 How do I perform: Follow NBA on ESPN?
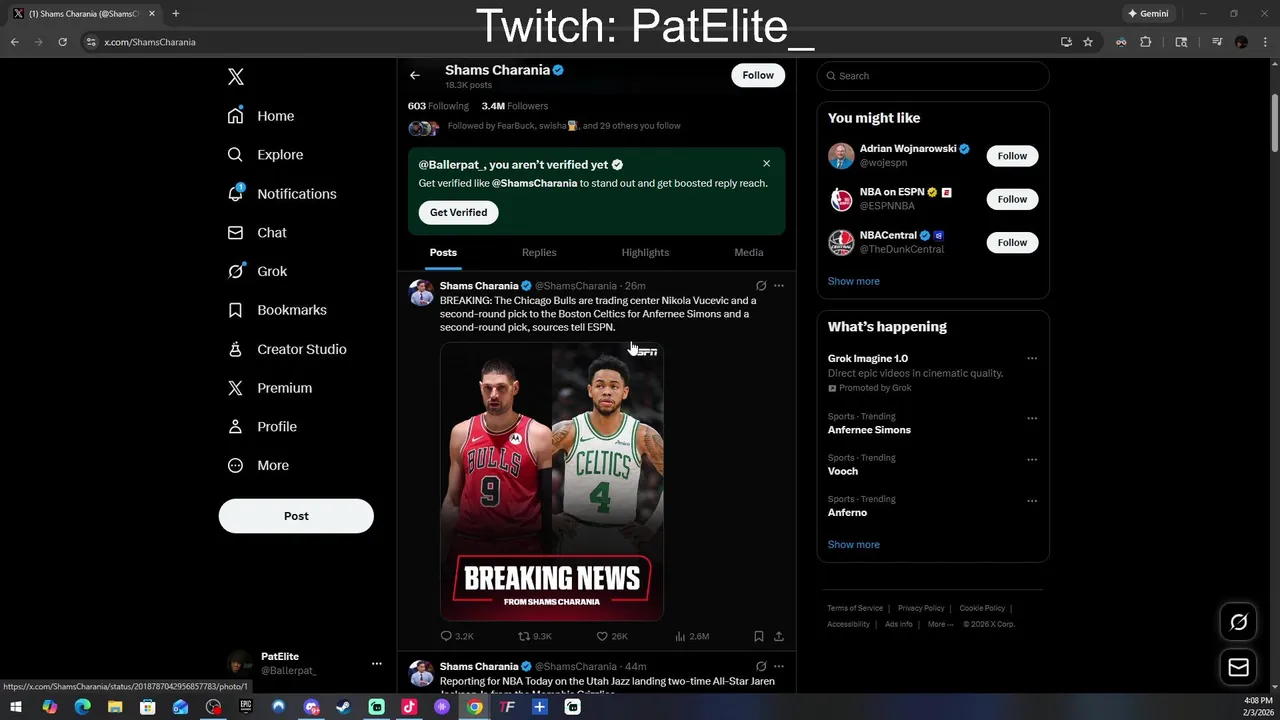click(x=1012, y=199)
